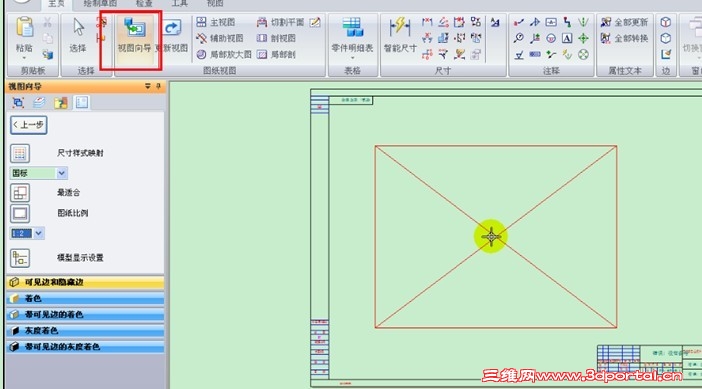Select 着色 shaded display mode

click(x=85, y=298)
